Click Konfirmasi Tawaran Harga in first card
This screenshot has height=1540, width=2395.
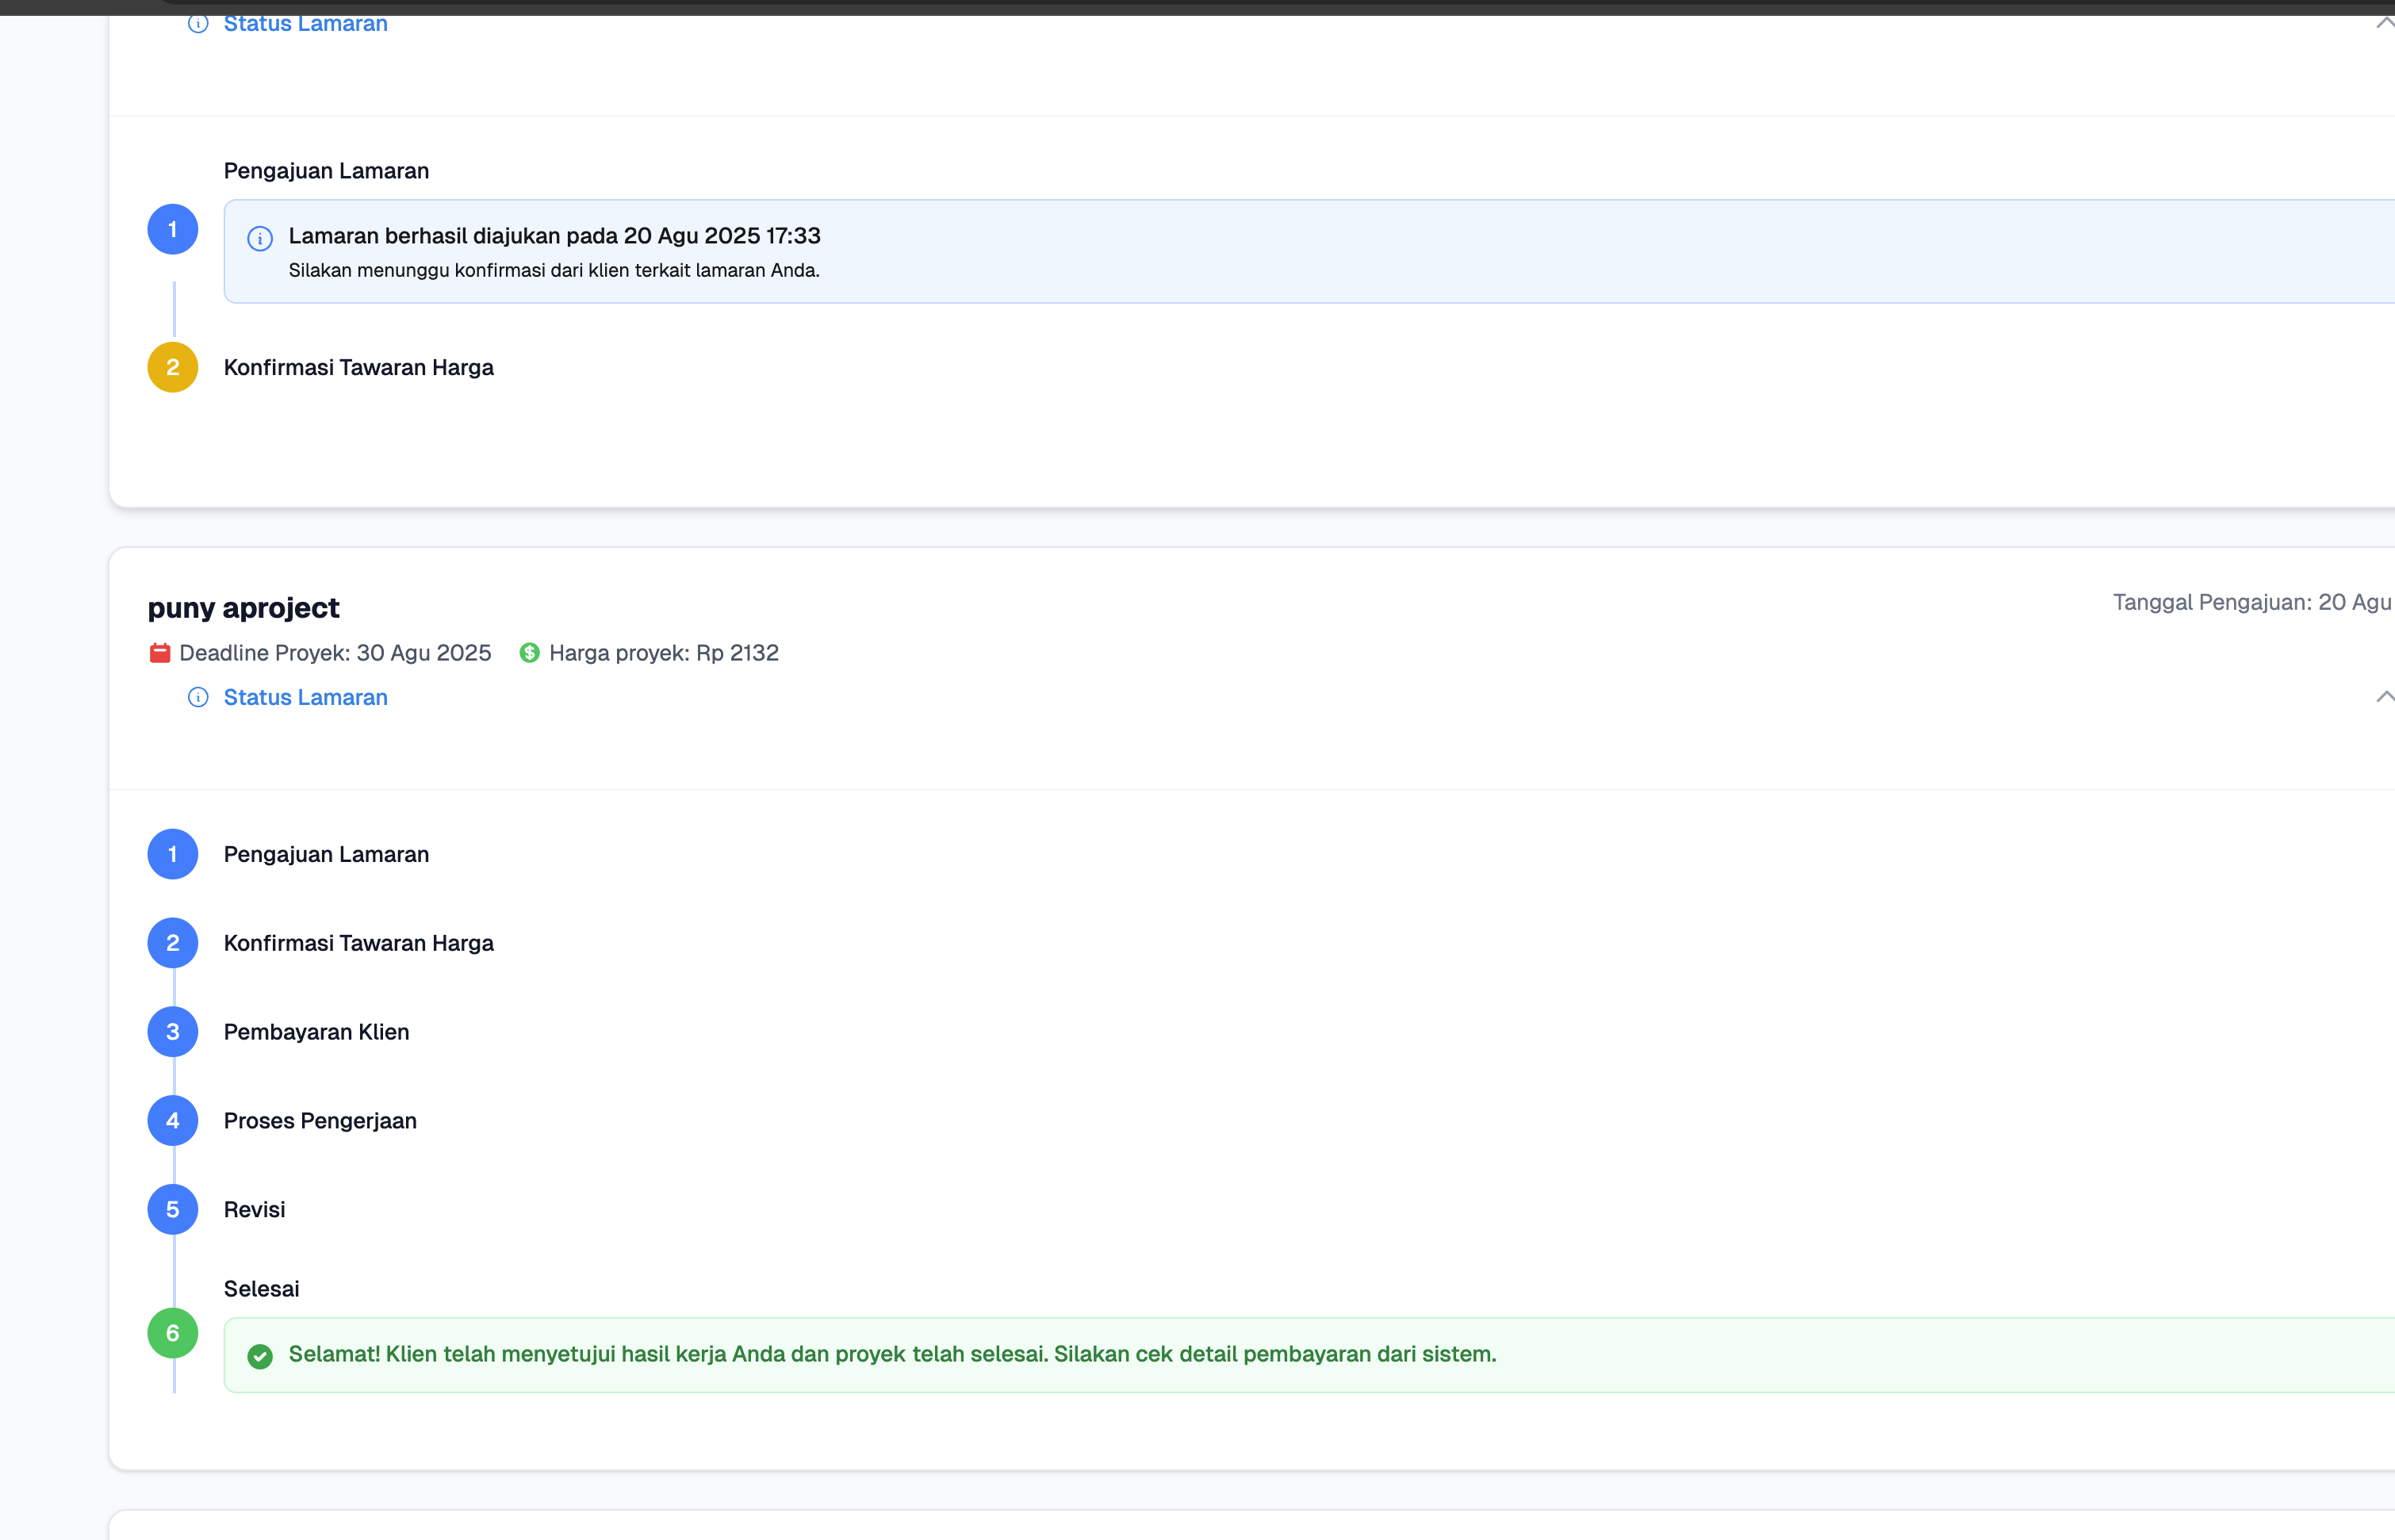pos(358,367)
